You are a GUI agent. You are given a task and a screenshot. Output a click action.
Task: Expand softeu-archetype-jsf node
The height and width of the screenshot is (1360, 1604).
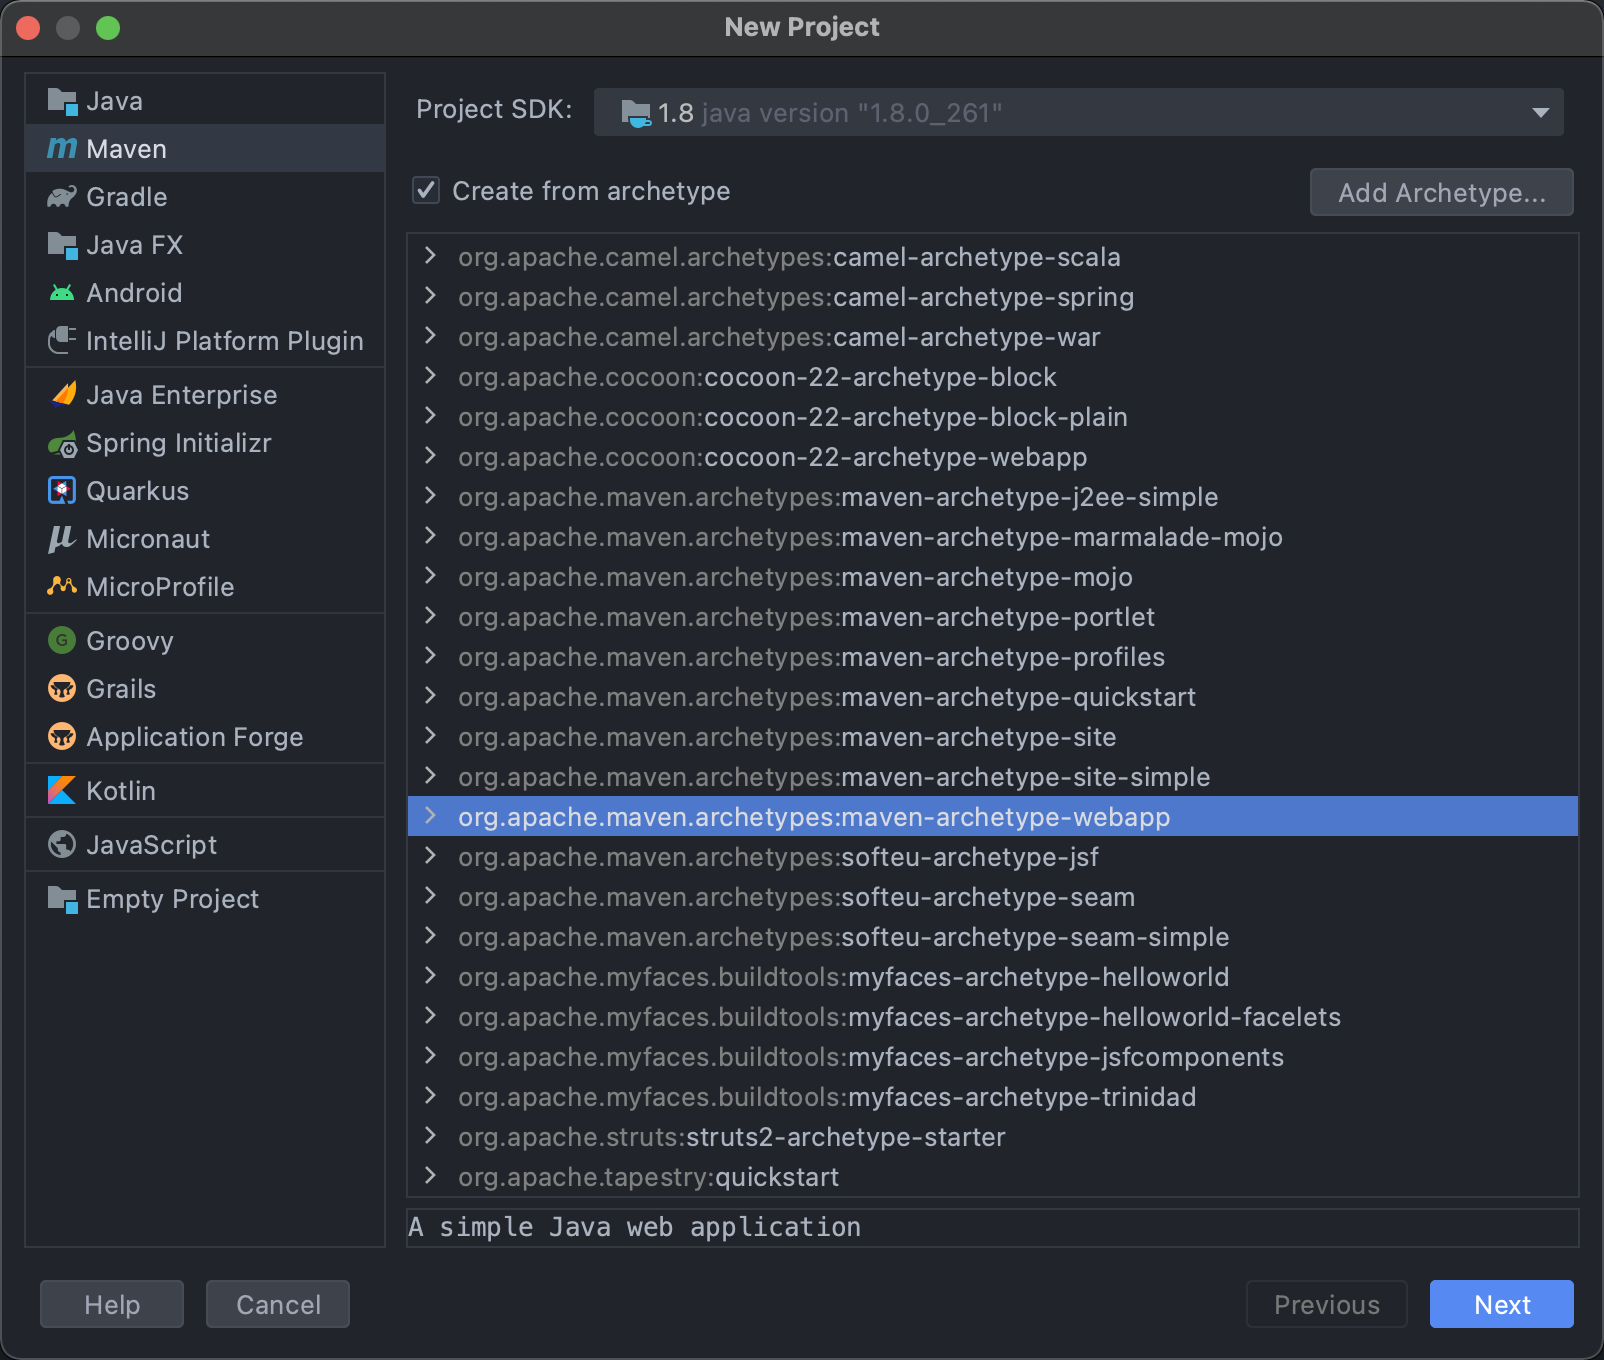(x=430, y=856)
